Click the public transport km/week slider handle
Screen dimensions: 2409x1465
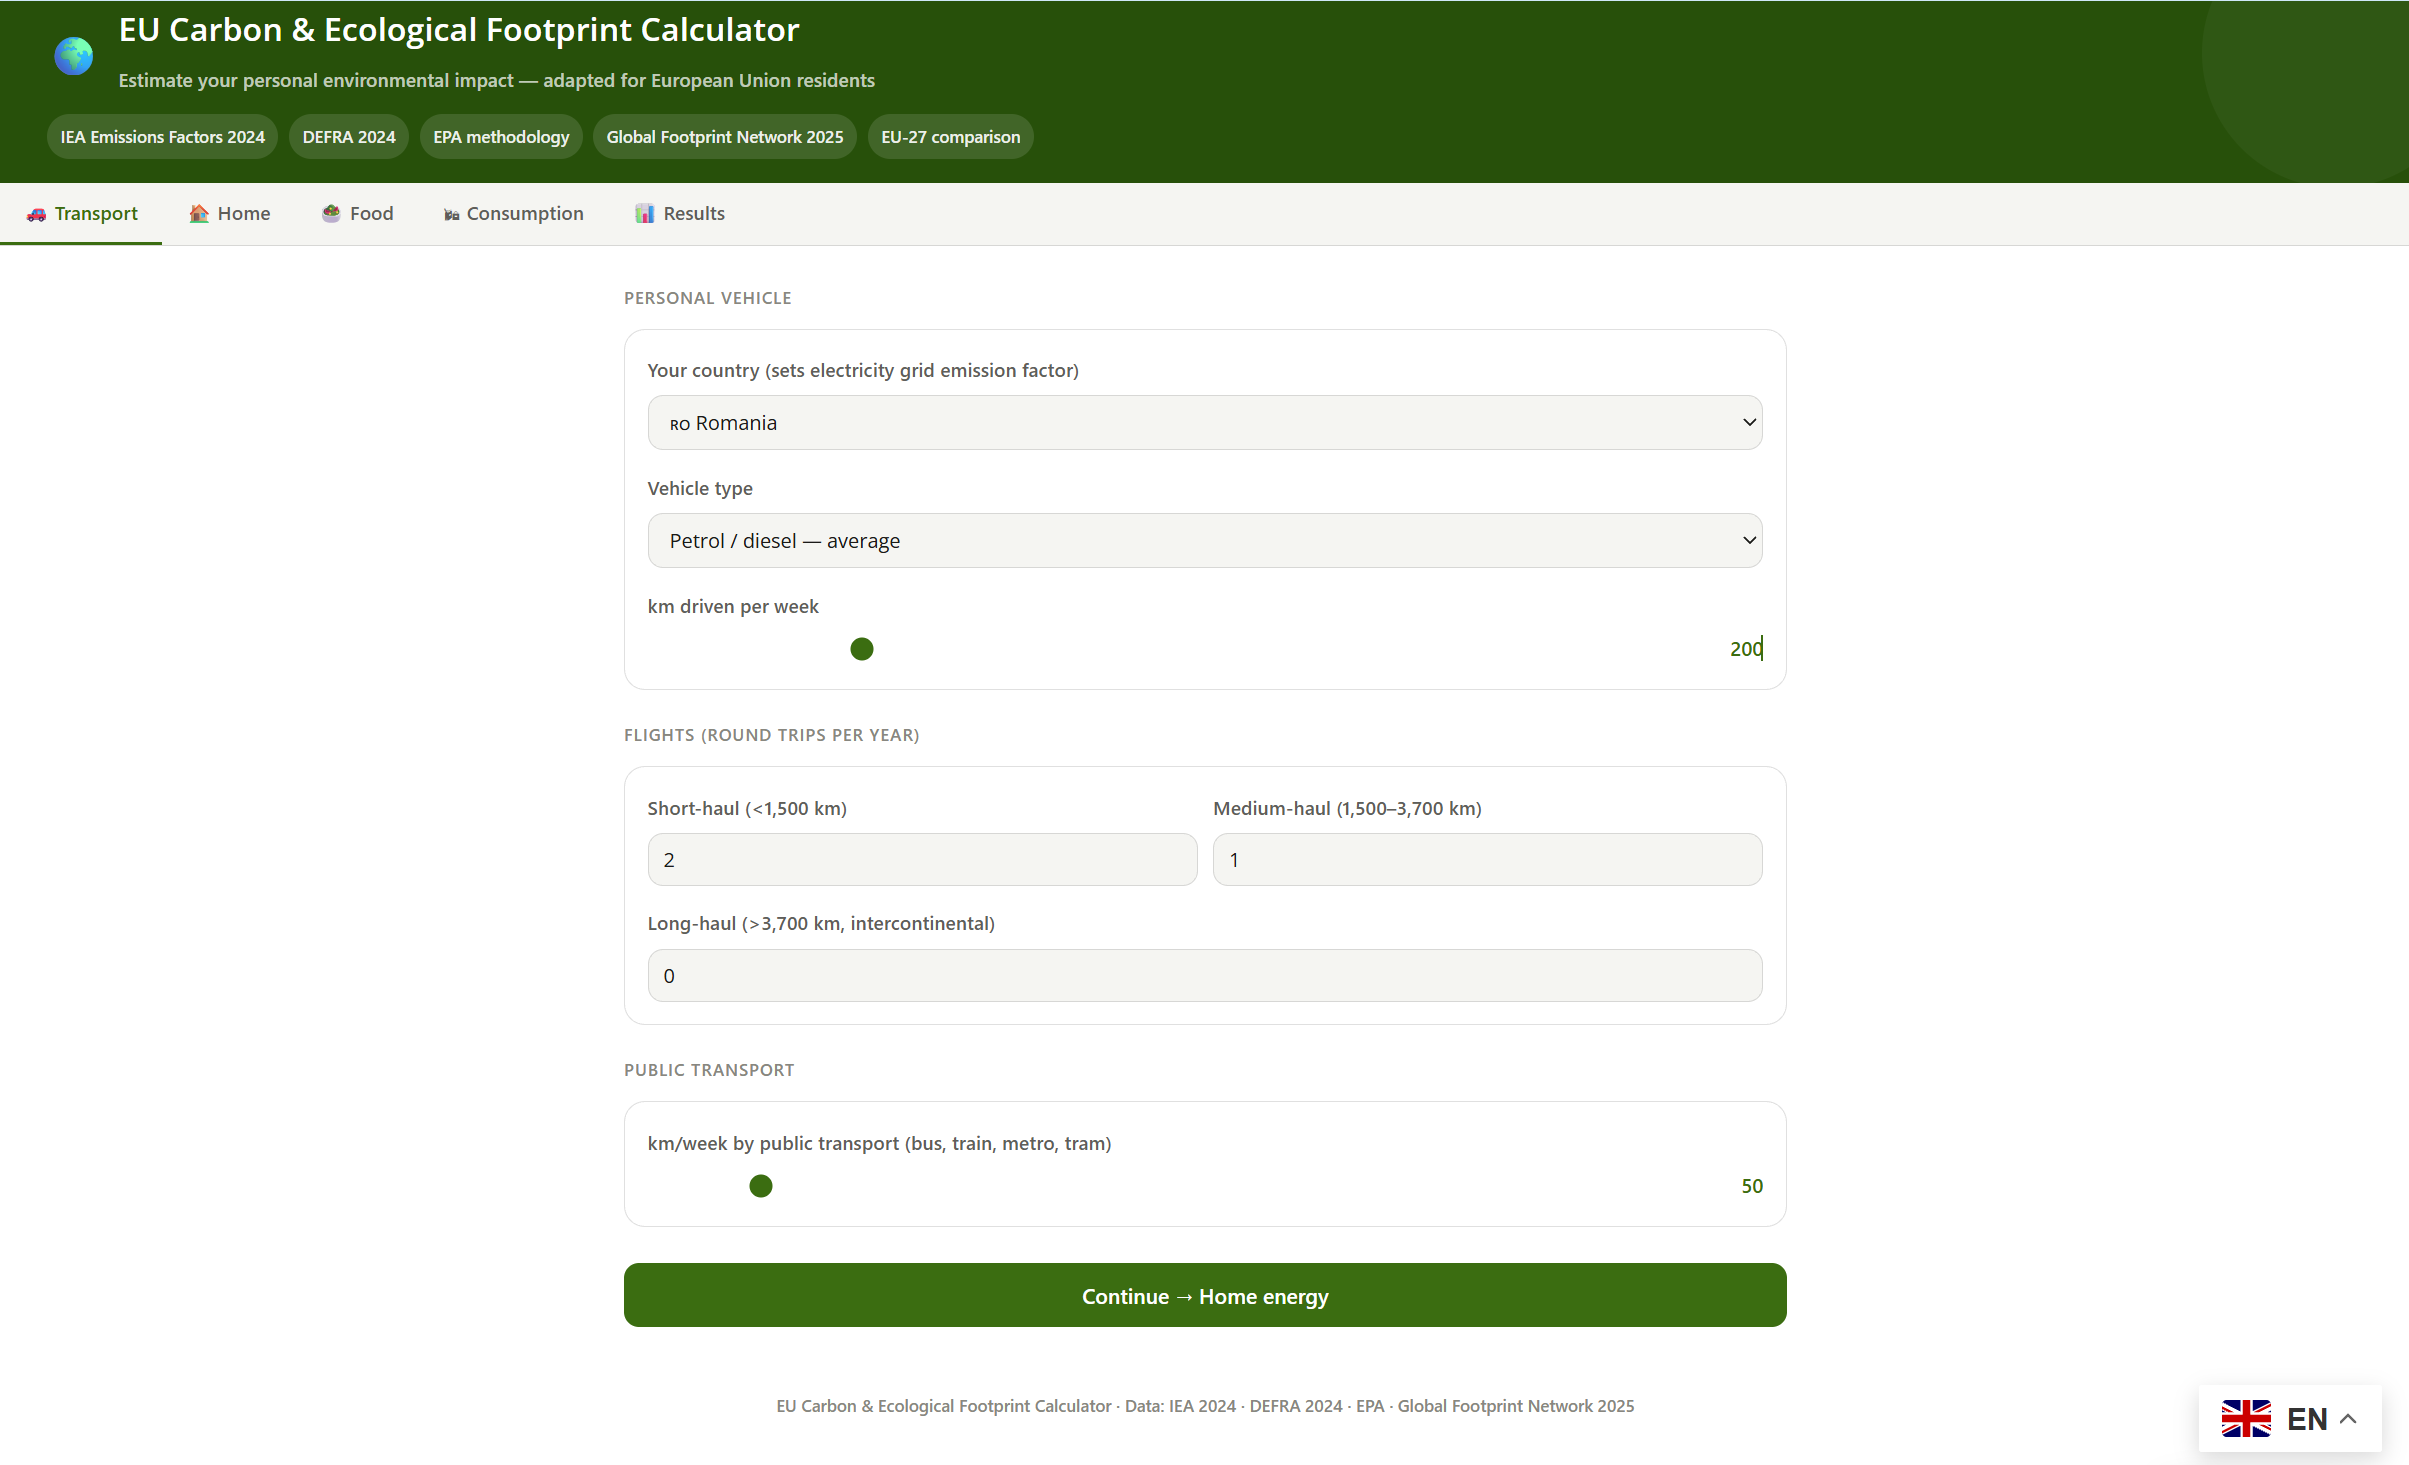tap(761, 1186)
